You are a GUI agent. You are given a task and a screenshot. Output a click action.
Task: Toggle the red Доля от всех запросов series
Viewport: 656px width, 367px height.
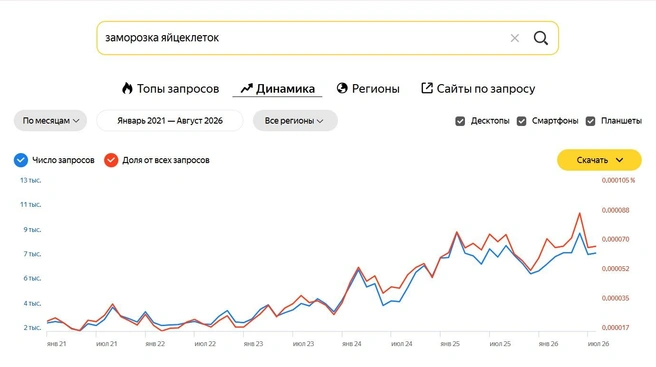click(x=111, y=160)
